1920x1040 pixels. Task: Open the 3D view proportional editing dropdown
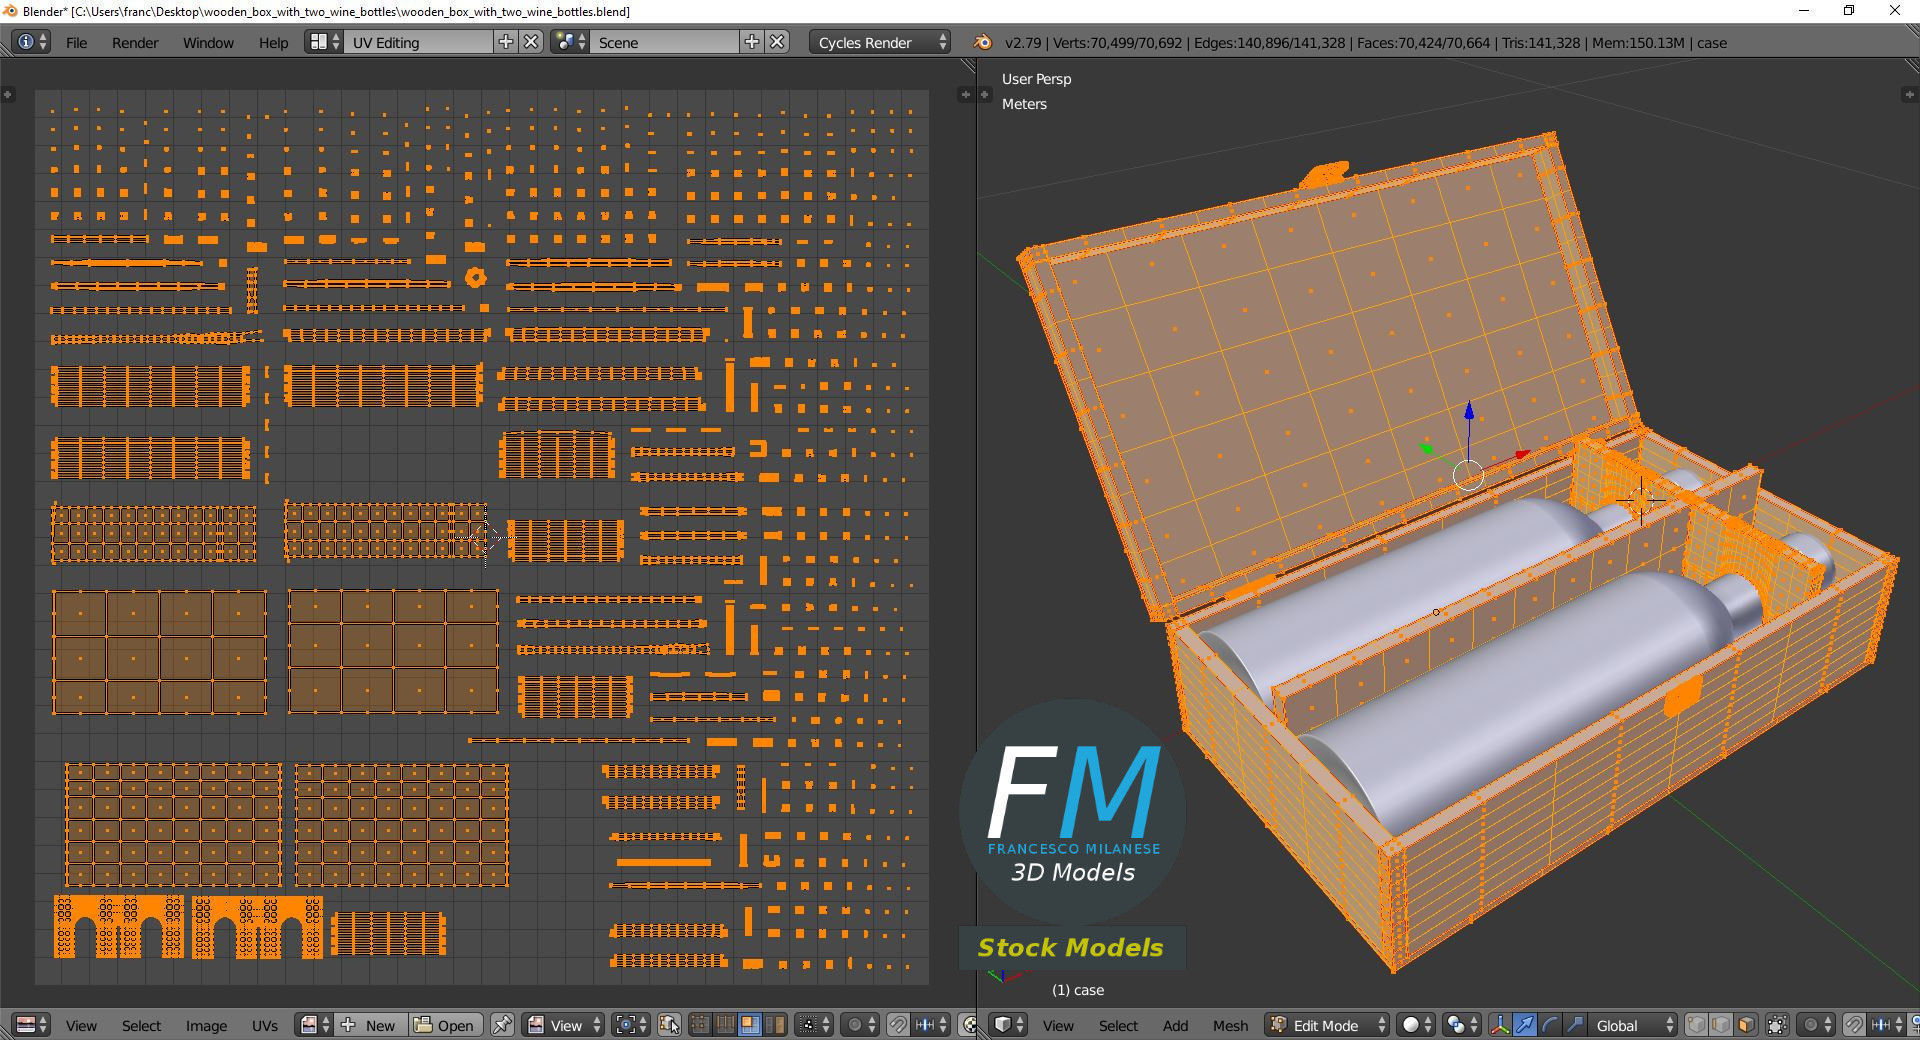1816,1025
